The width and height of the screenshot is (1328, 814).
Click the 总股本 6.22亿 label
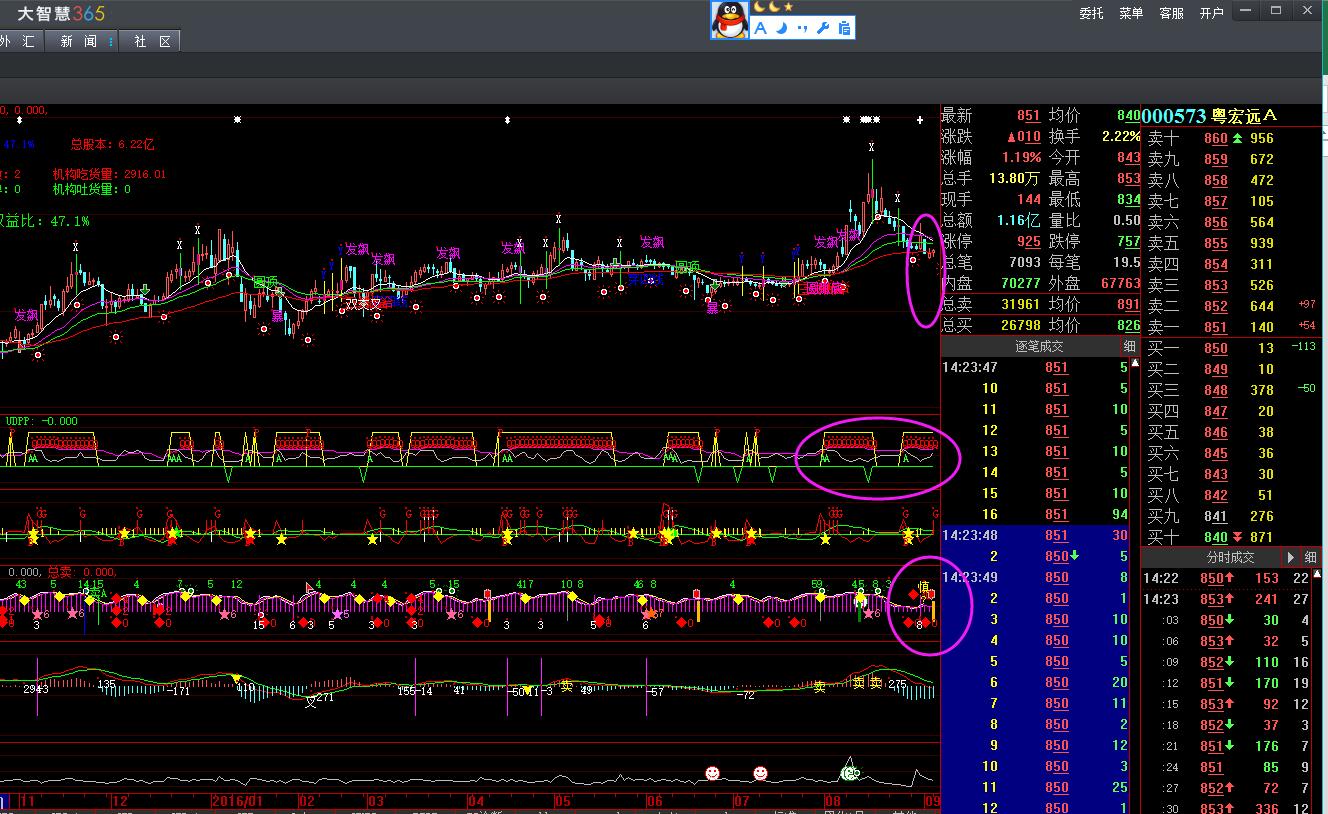[113, 145]
